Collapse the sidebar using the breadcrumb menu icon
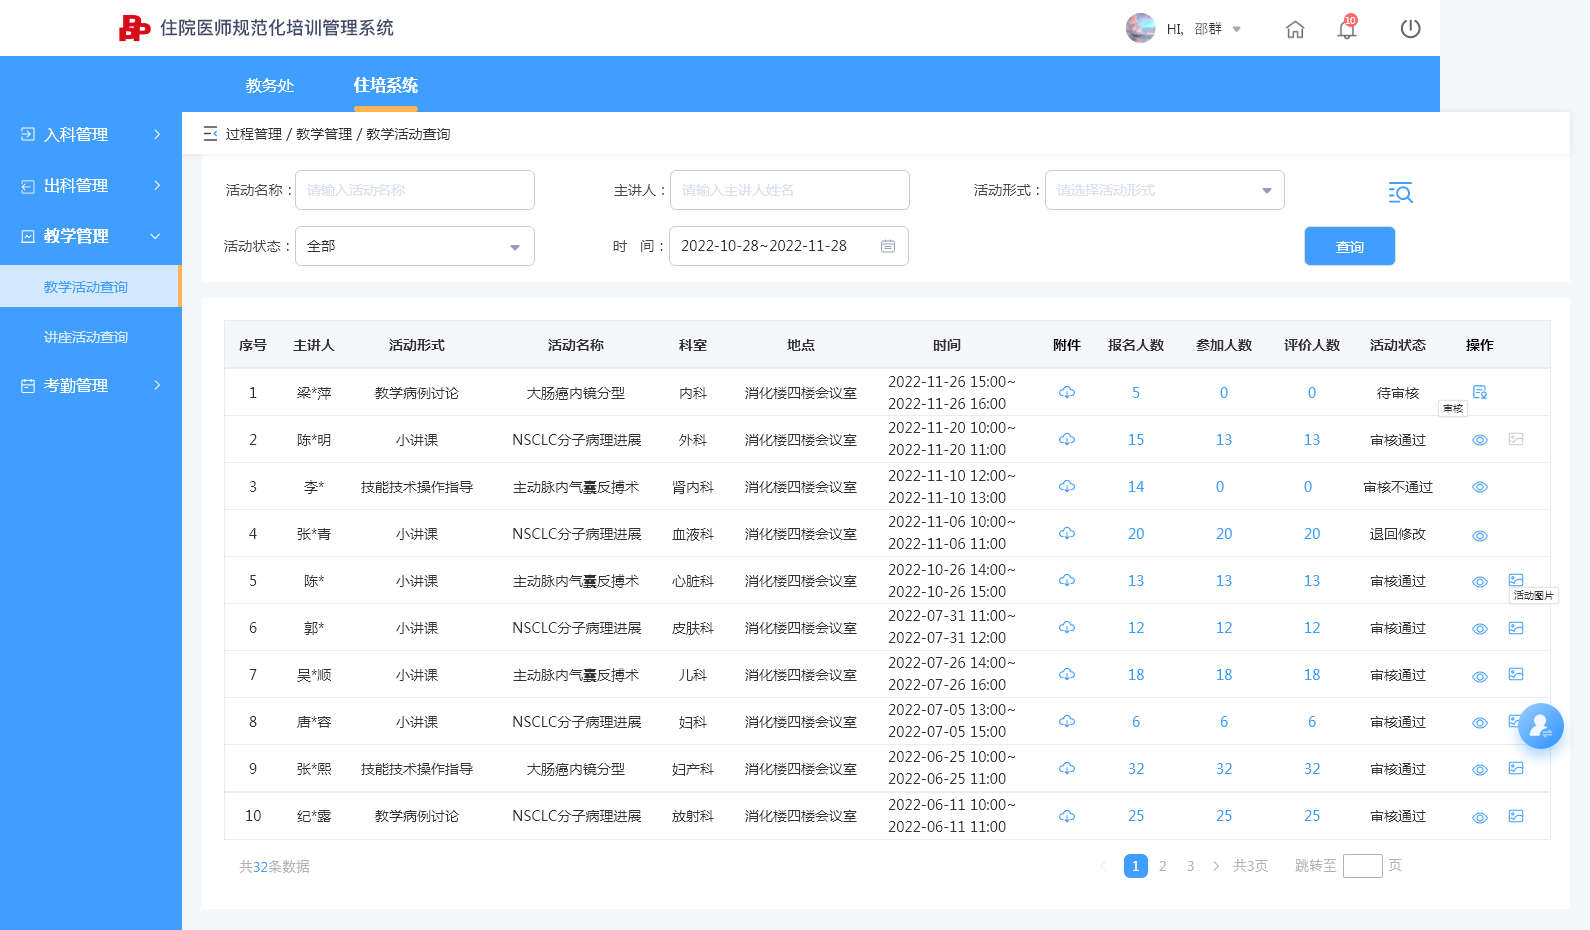The image size is (1590, 930). coord(210,133)
